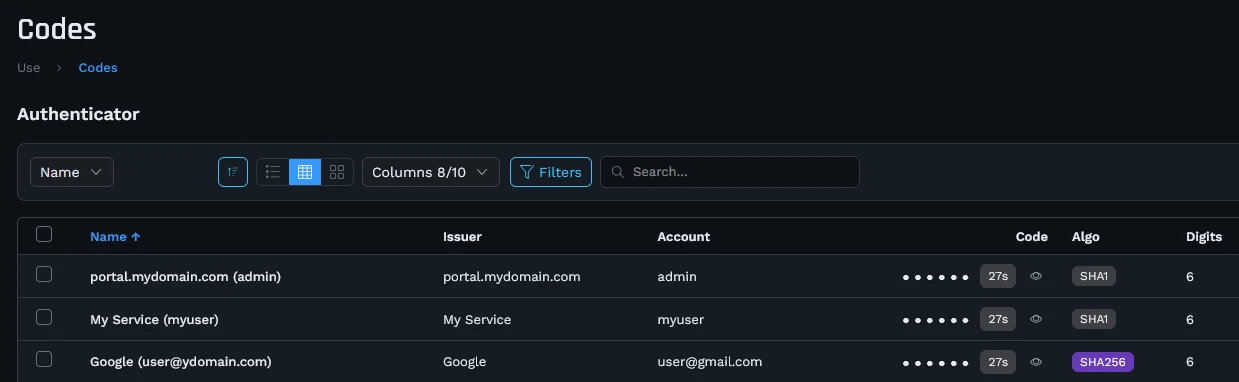Click the 27s timer for the Google row

[x=998, y=362]
